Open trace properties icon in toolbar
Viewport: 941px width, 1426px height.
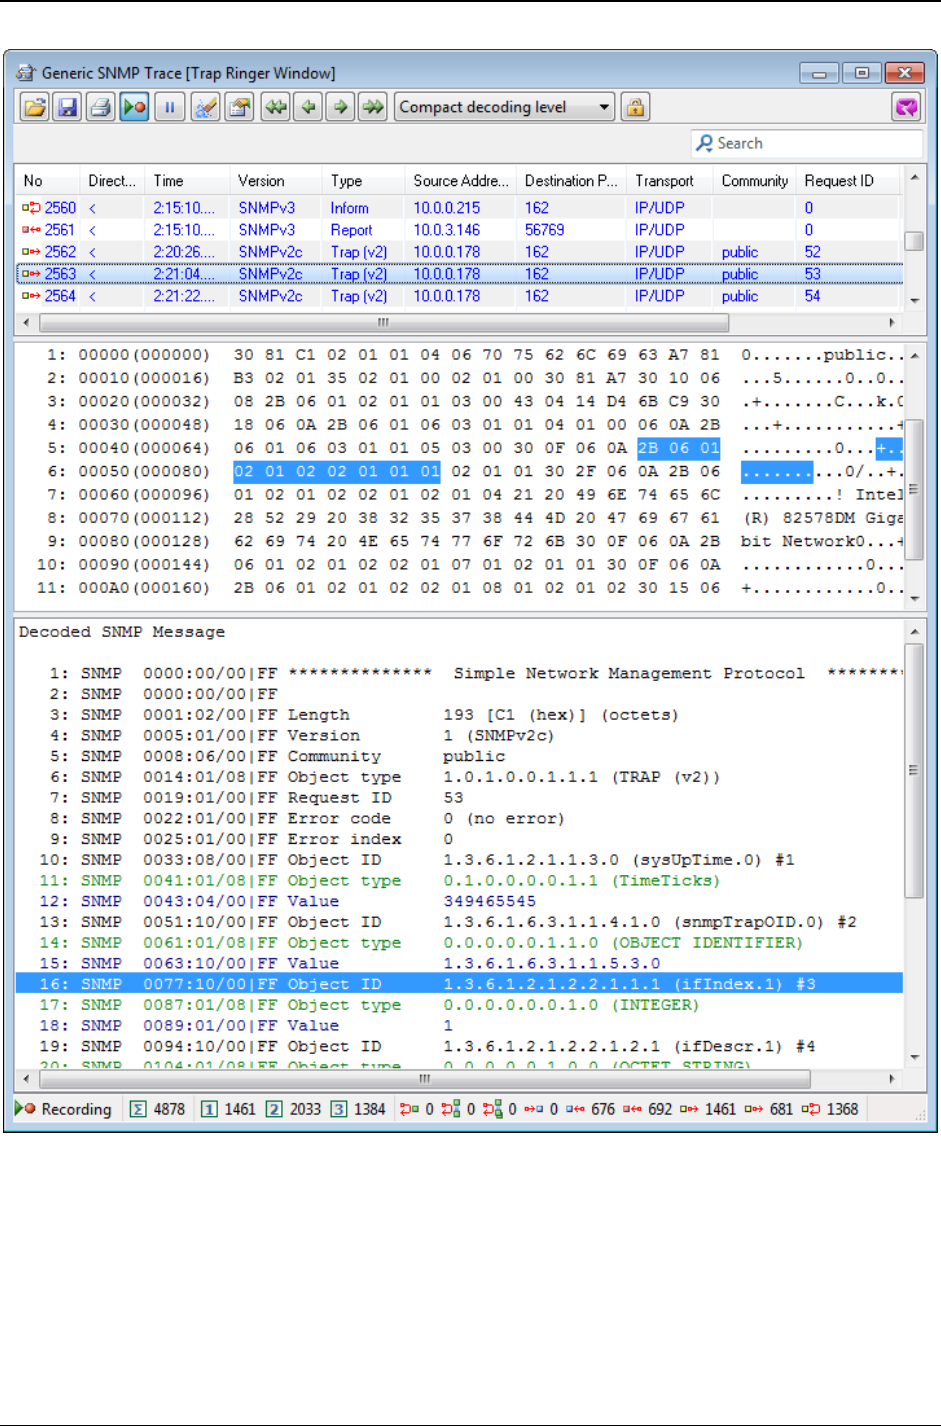click(239, 107)
